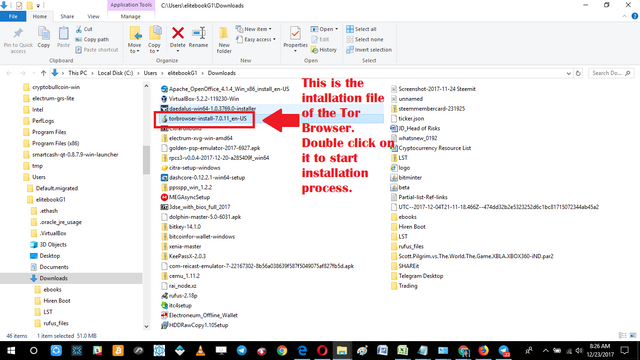
Task: Click Invert selection in ribbon
Action: click(369, 50)
